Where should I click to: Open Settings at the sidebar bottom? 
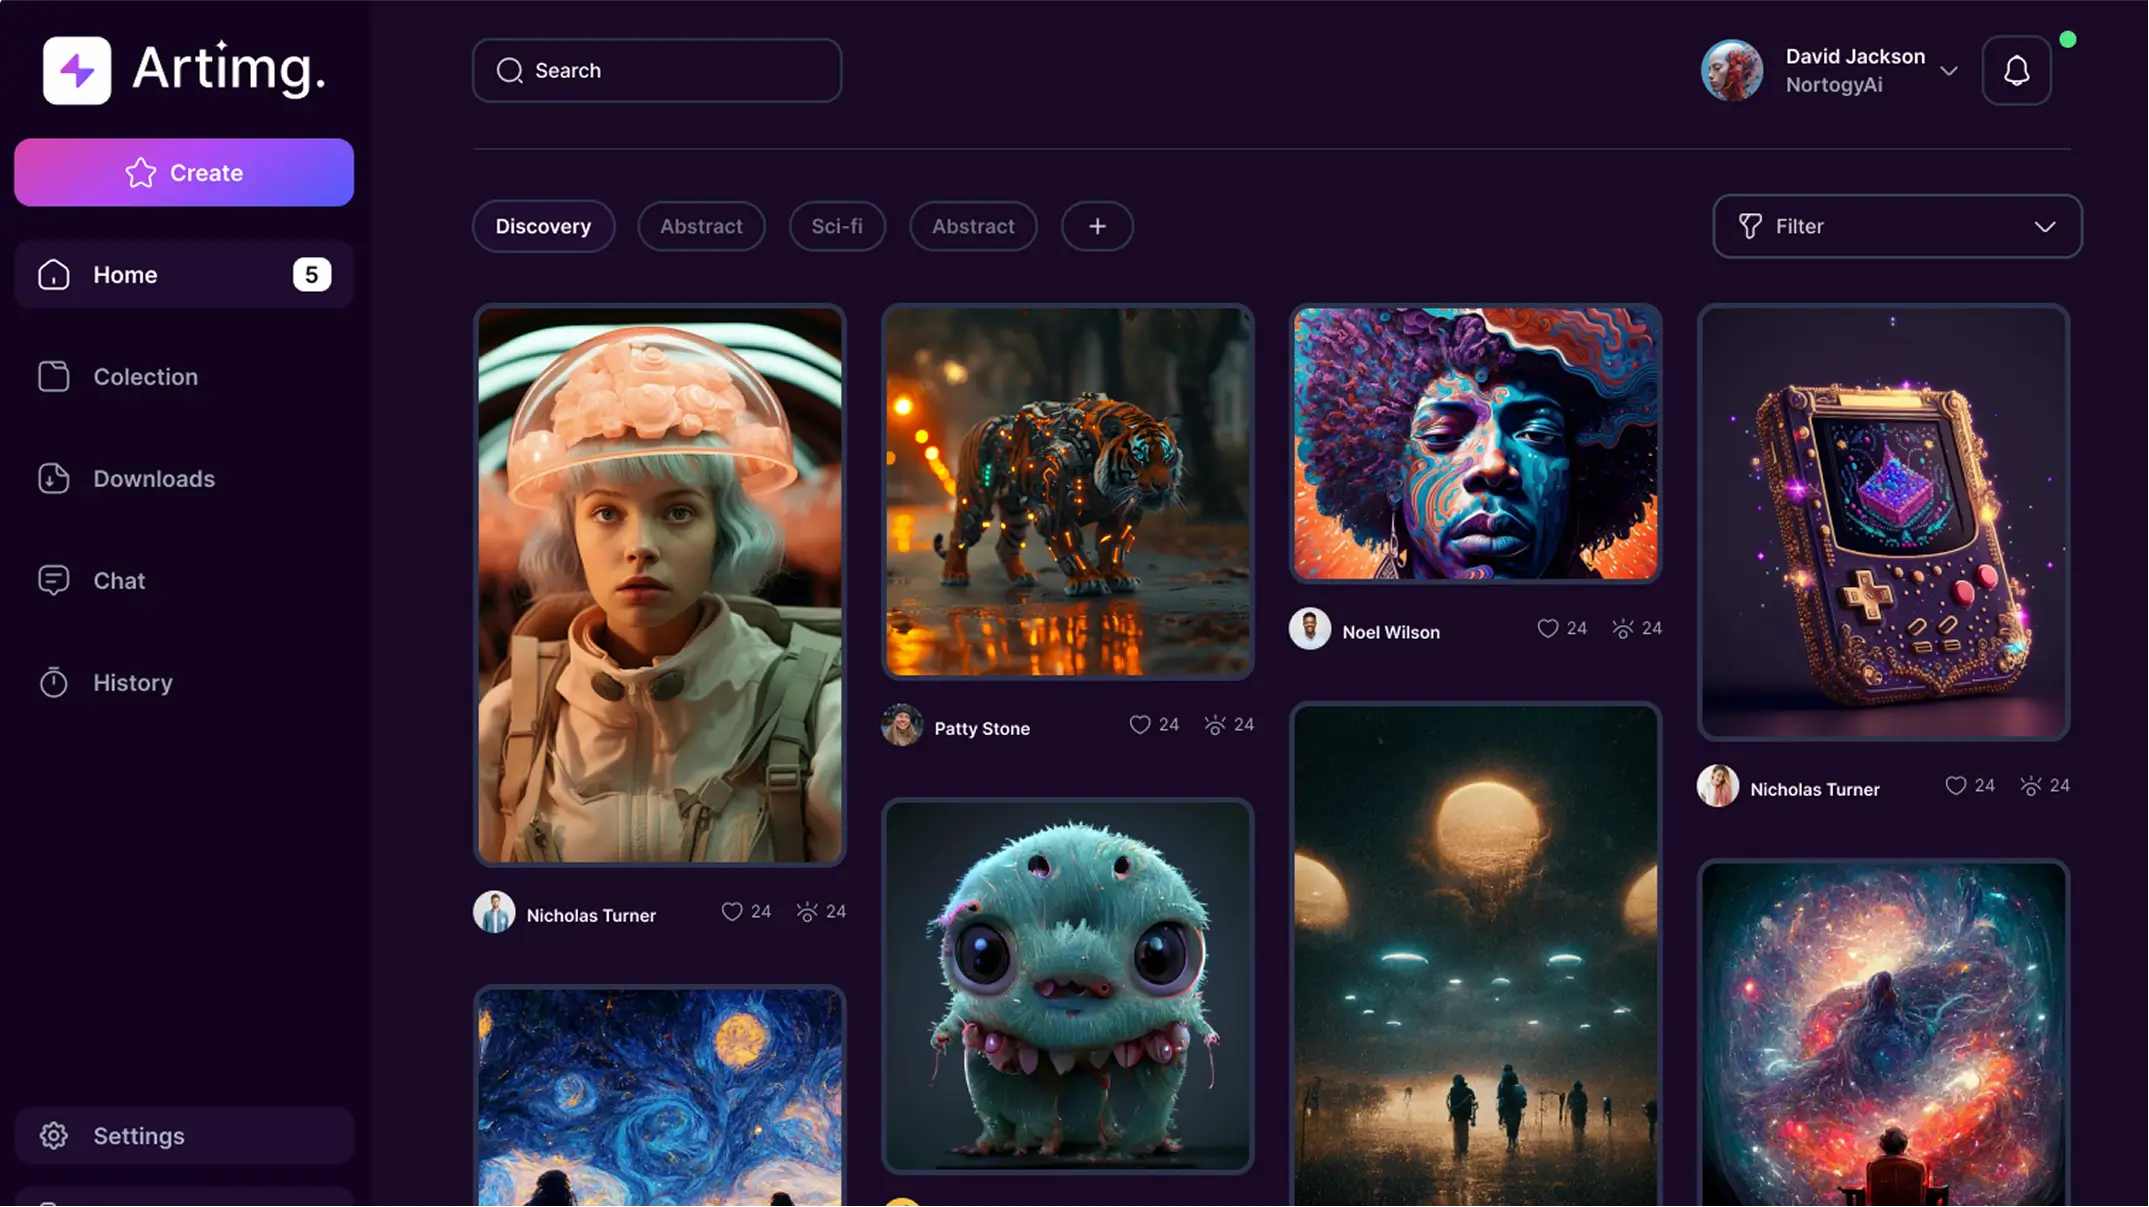pos(138,1136)
